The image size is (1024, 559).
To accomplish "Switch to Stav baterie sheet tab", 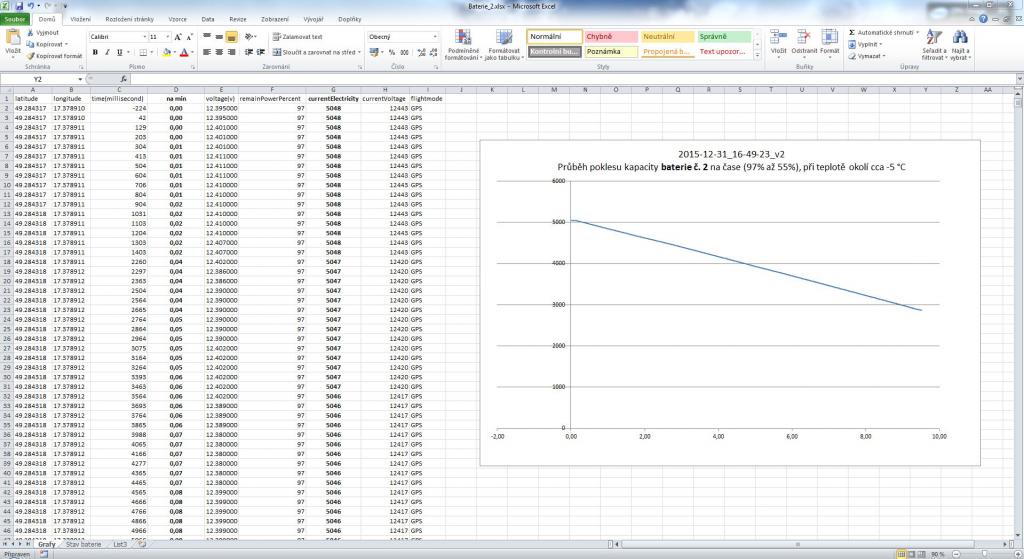I will click(84, 544).
